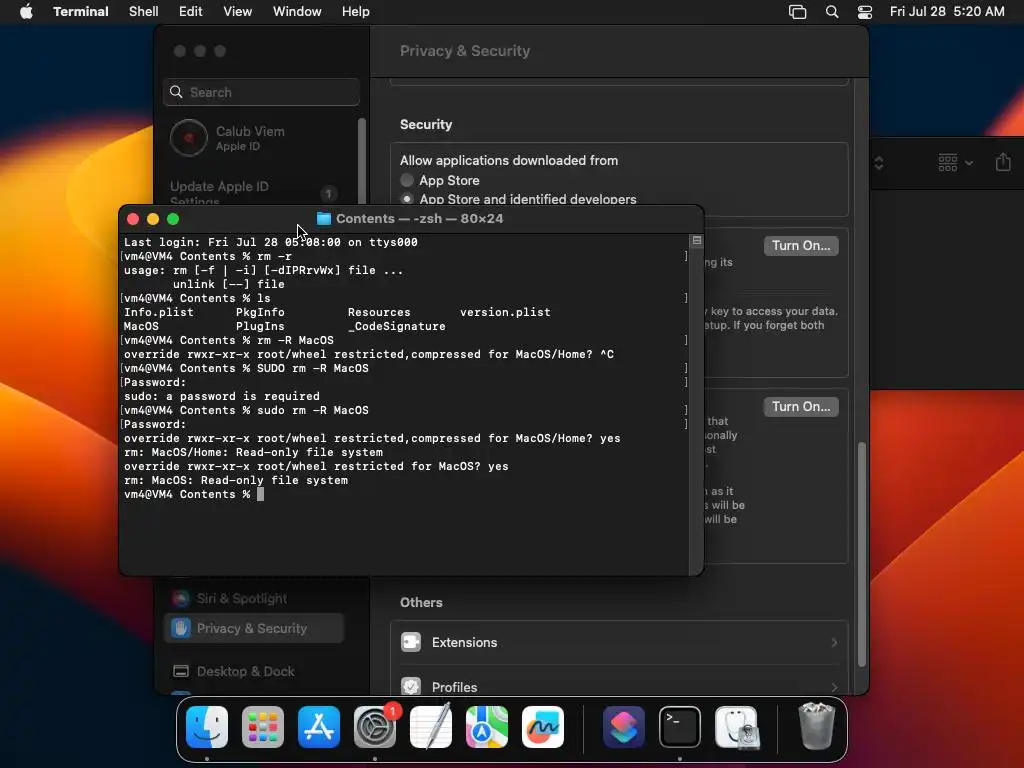Open Maps from the Dock

487,727
